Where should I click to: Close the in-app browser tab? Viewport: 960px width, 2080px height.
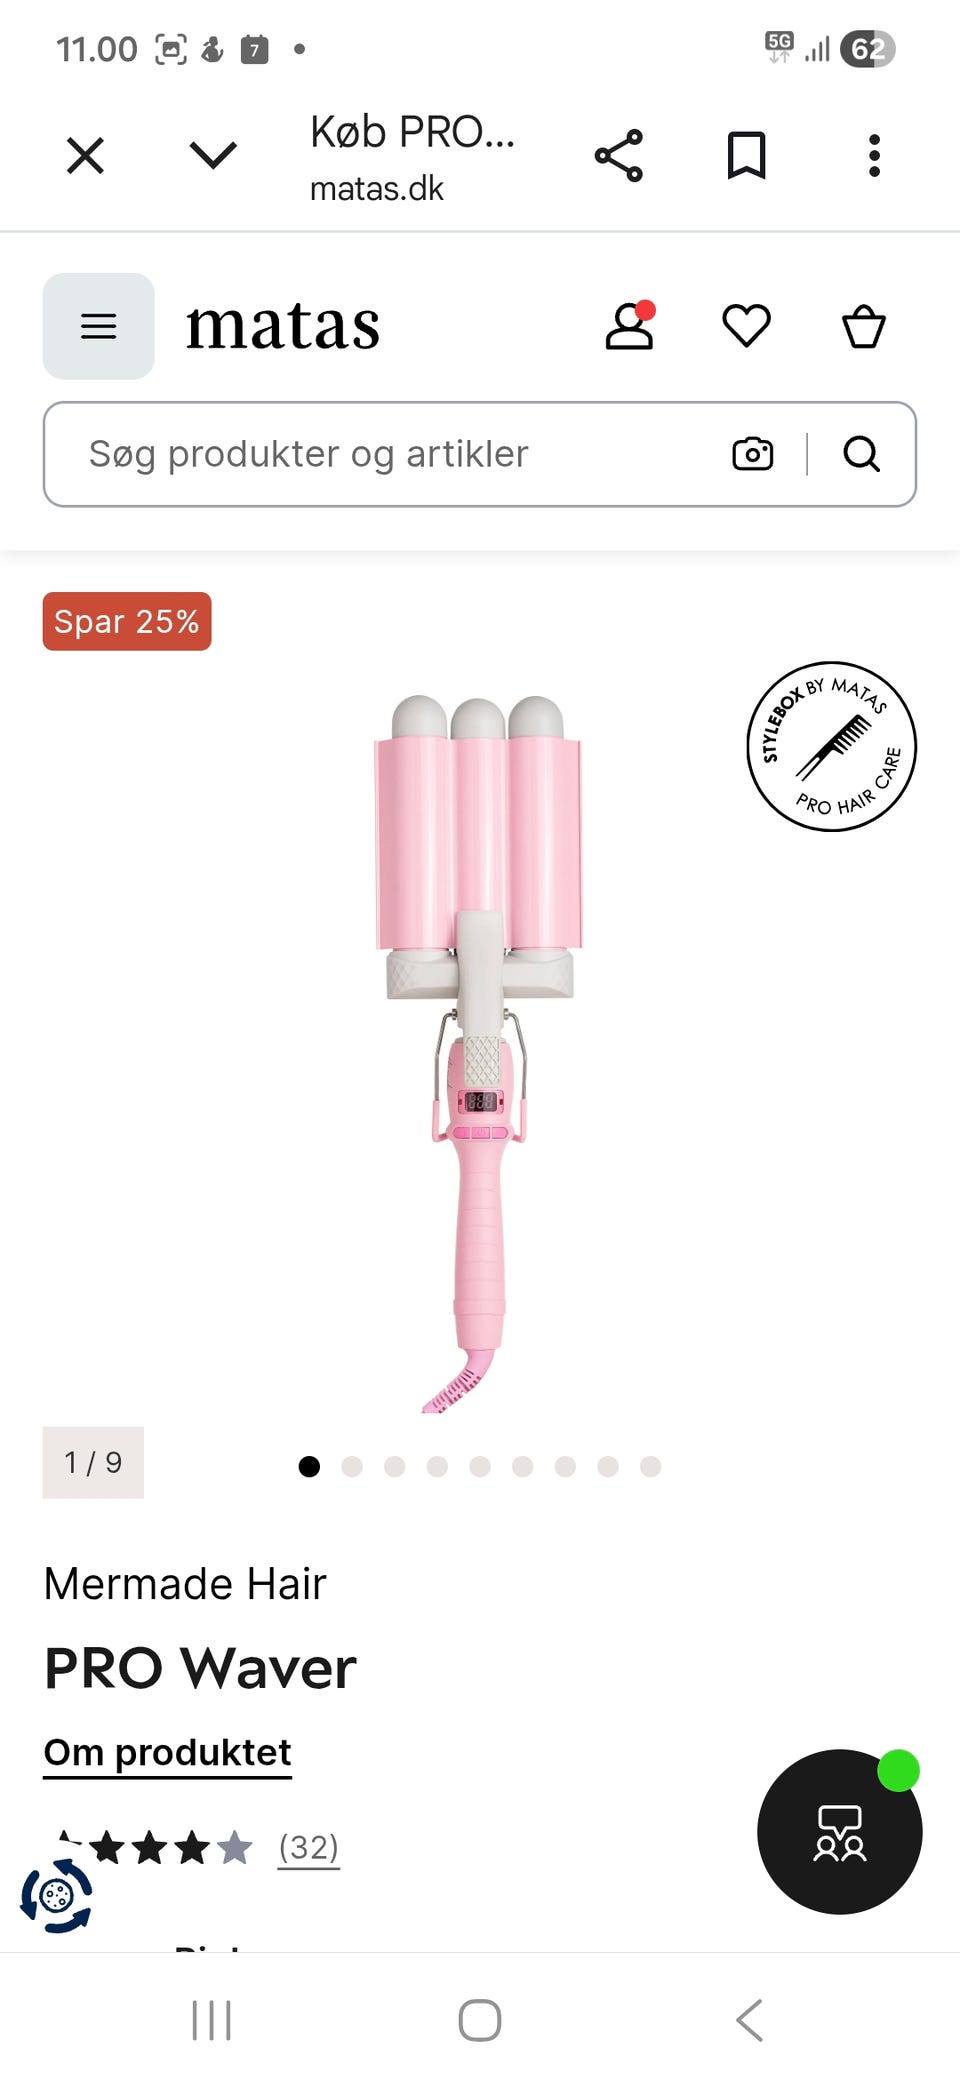[x=85, y=156]
